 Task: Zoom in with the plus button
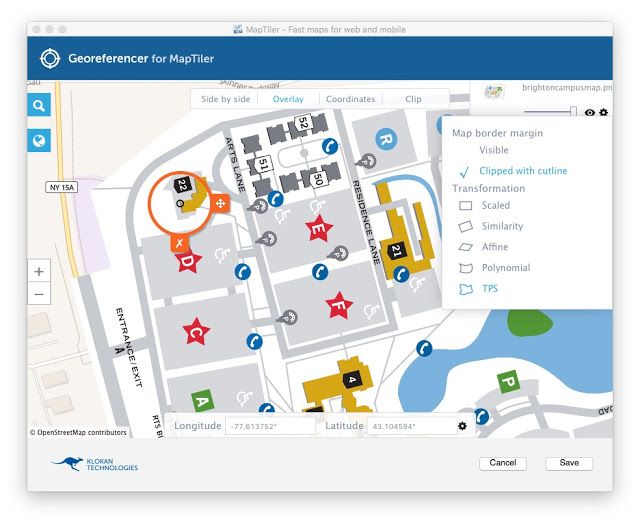click(39, 271)
